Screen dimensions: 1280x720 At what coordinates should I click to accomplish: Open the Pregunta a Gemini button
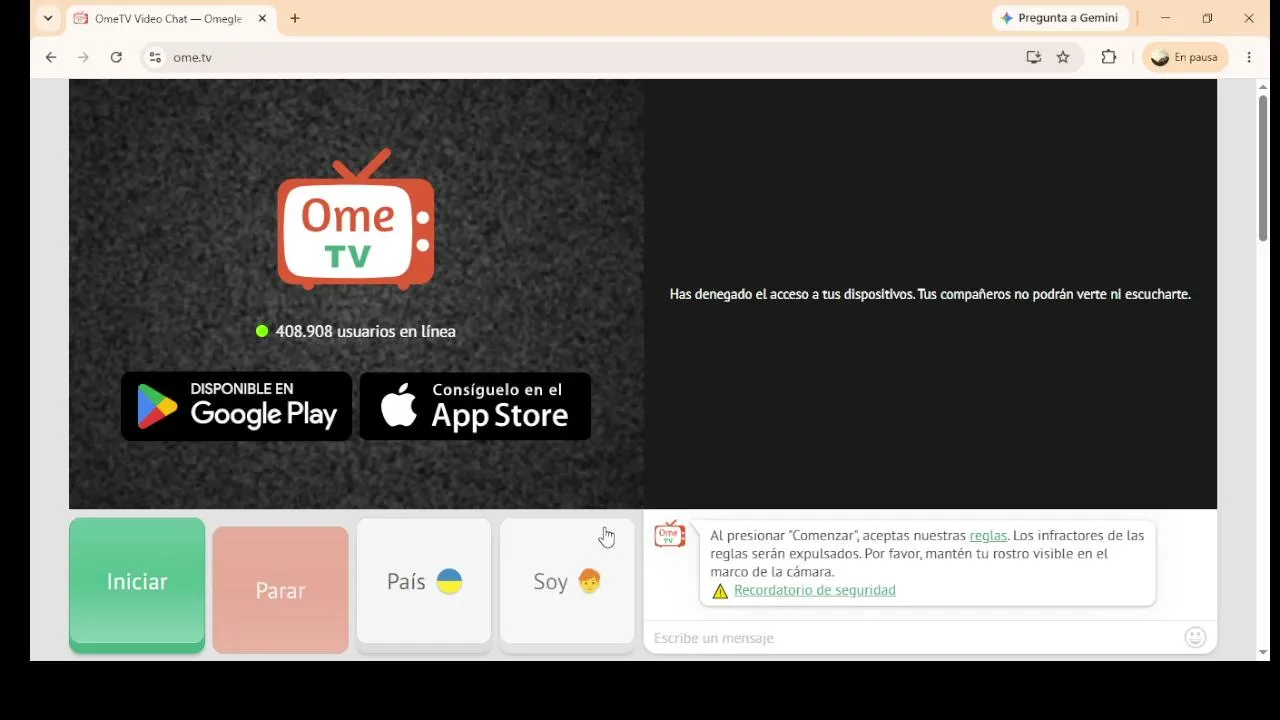click(x=1061, y=18)
